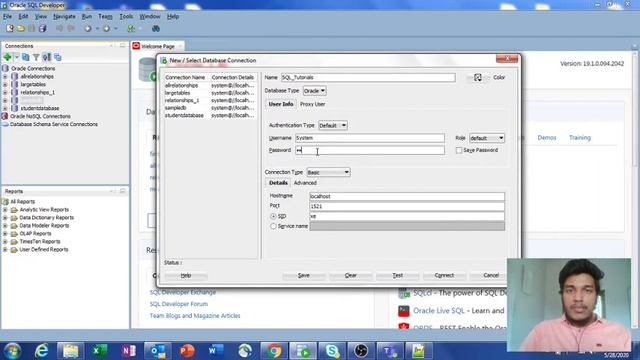
Task: Select the SID radio button
Action: 273,216
